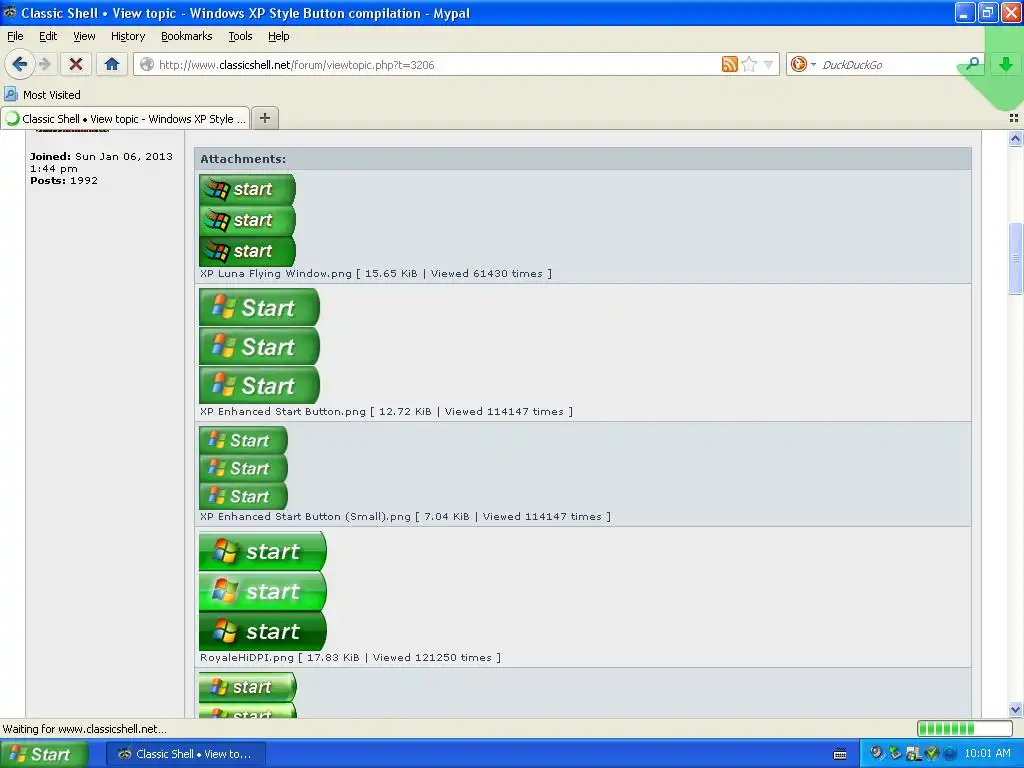The width and height of the screenshot is (1024, 768).
Task: Click 'Waiting for www.classicshell.net...' status text
Action: pyautogui.click(x=84, y=729)
